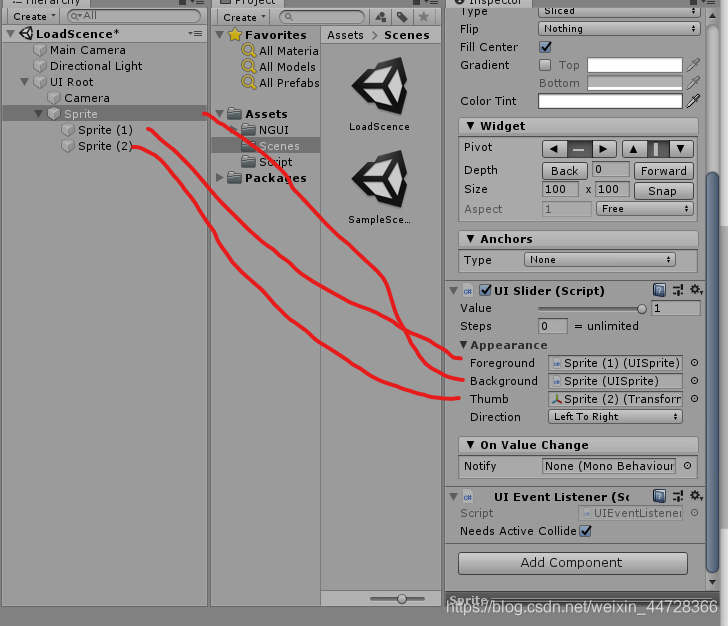Click the Gradient Top color swatch
728x626 pixels.
635,65
